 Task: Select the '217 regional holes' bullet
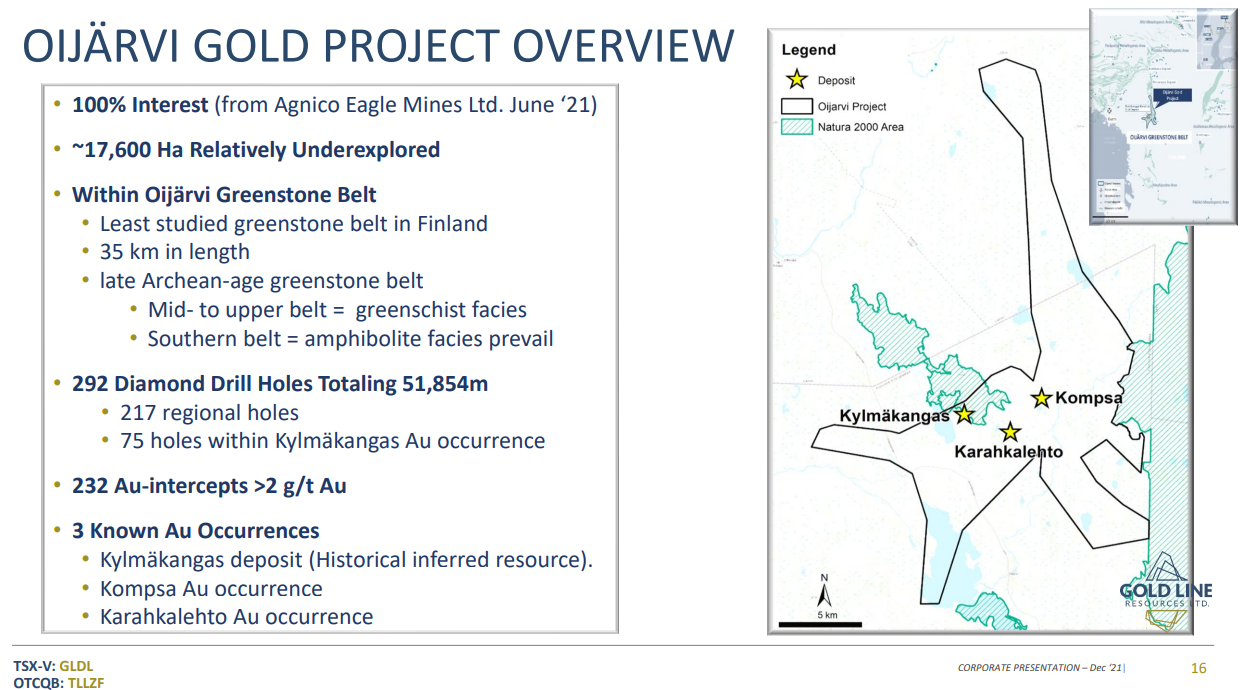pyautogui.click(x=209, y=412)
